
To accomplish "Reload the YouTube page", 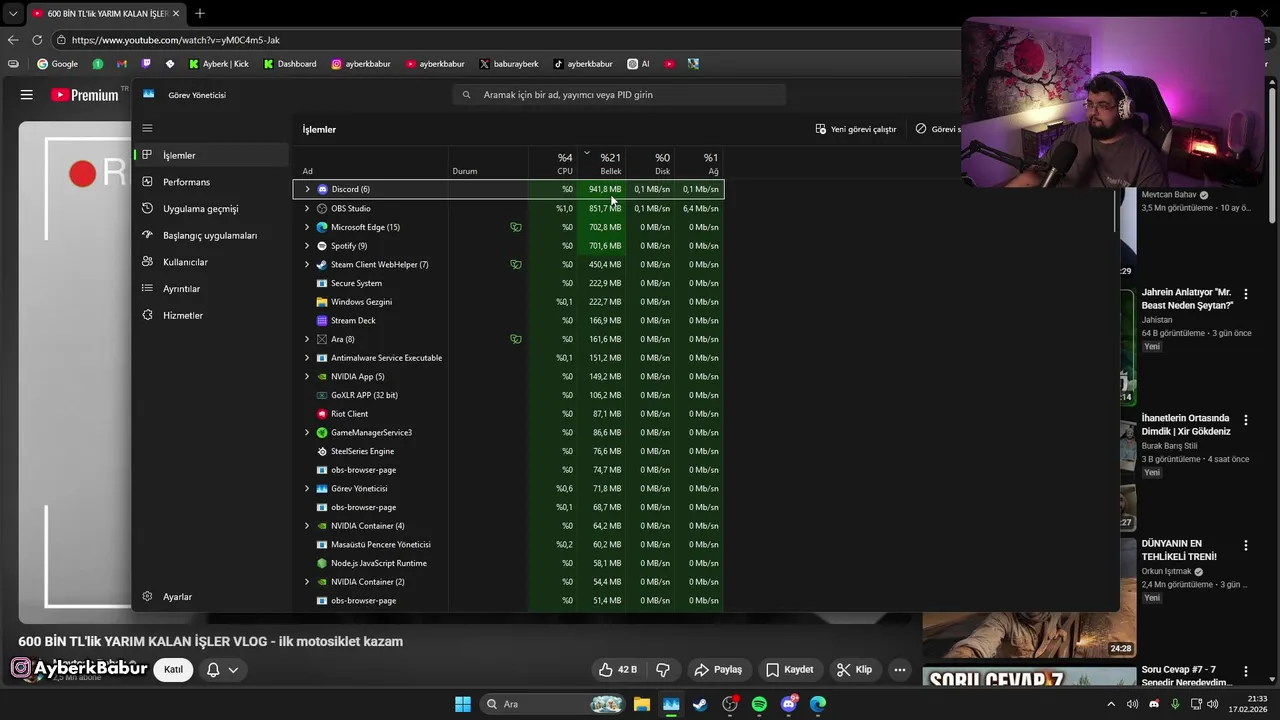I will [x=37, y=40].
